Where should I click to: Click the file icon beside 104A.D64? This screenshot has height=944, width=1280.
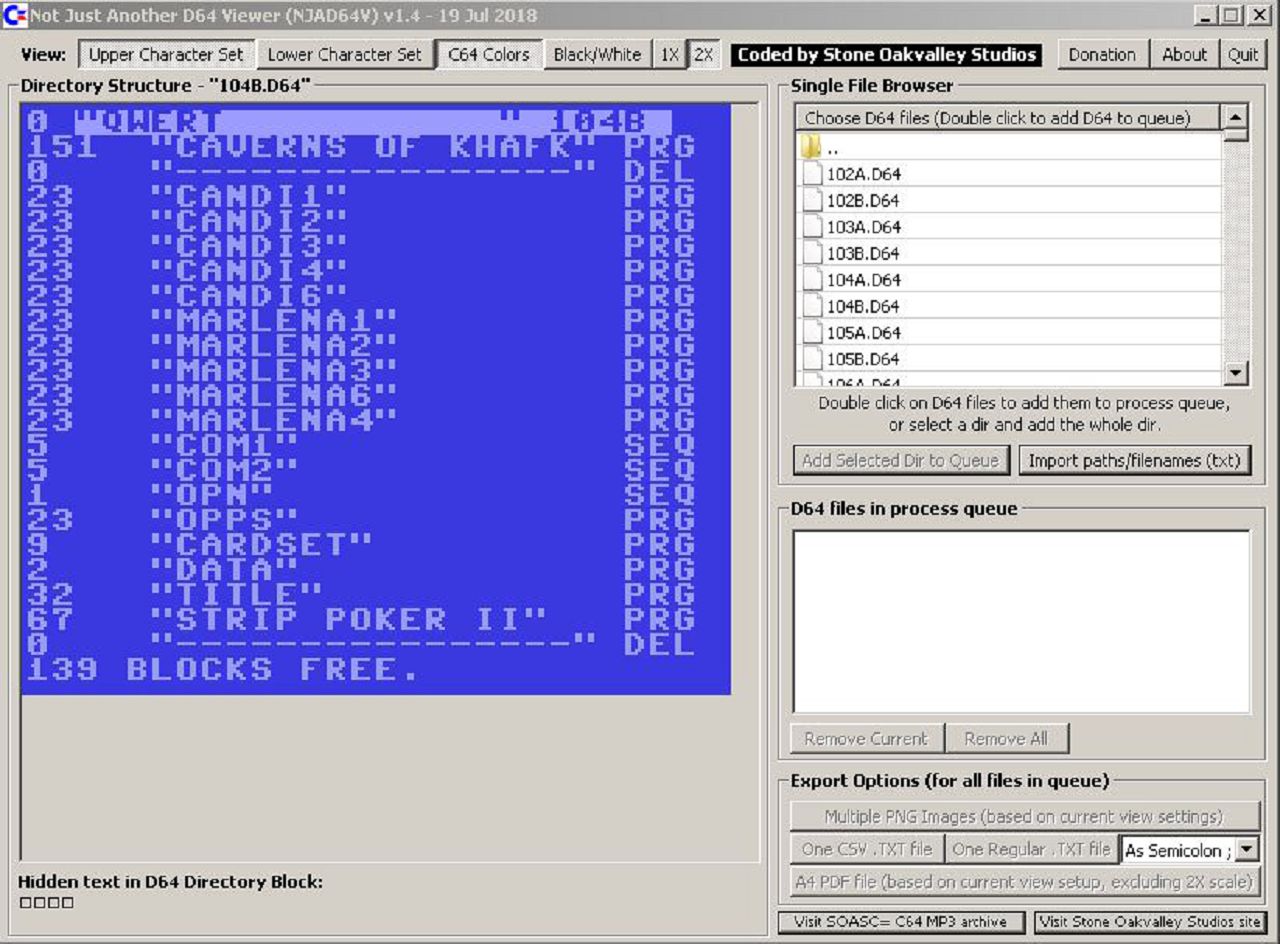point(812,280)
